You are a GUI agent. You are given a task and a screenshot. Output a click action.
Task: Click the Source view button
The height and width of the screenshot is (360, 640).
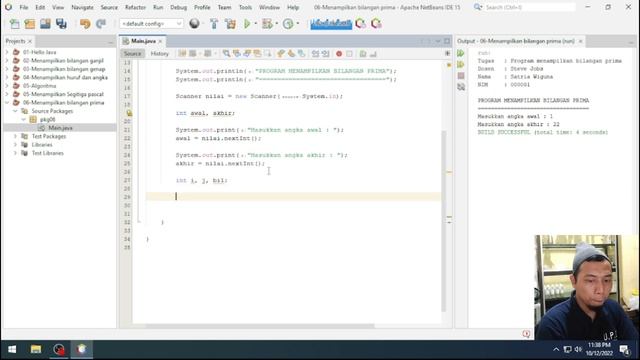[x=133, y=54]
